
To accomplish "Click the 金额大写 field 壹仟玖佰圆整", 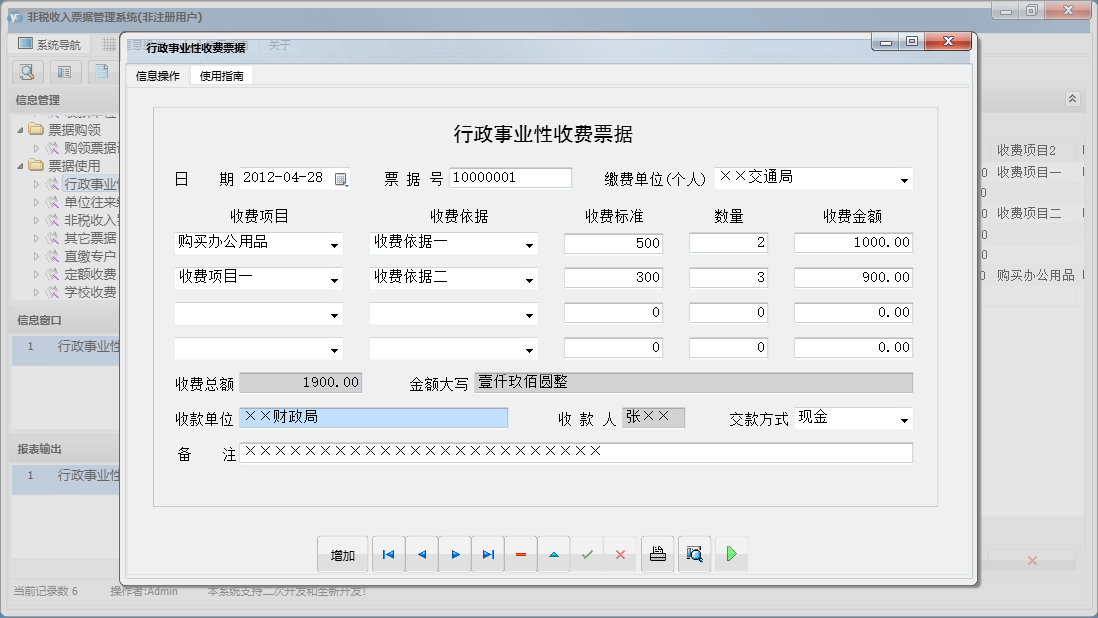I will point(693,383).
